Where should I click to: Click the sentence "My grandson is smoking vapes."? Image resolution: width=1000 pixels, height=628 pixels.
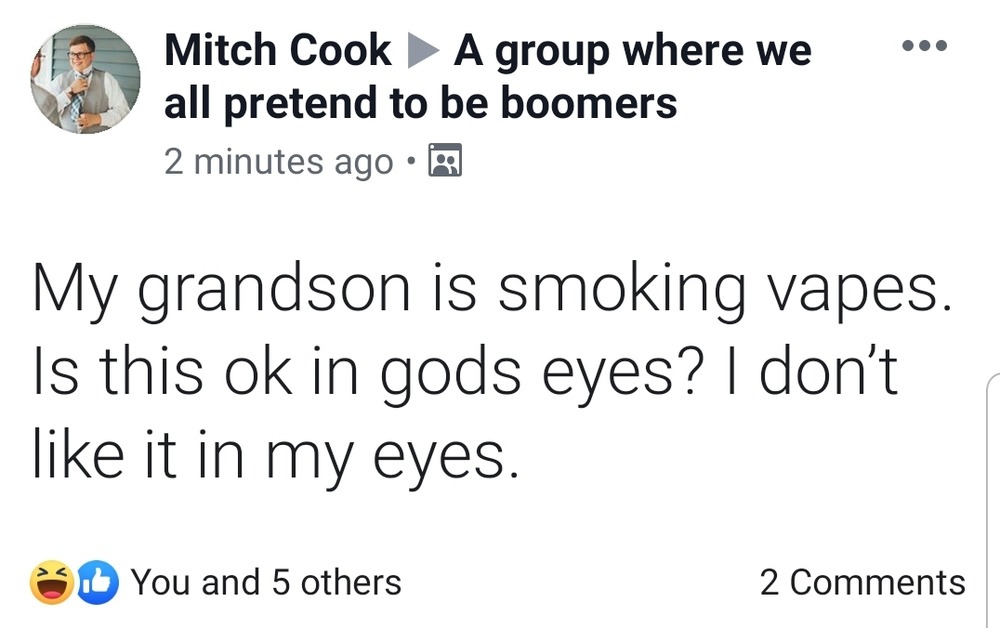pos(488,291)
